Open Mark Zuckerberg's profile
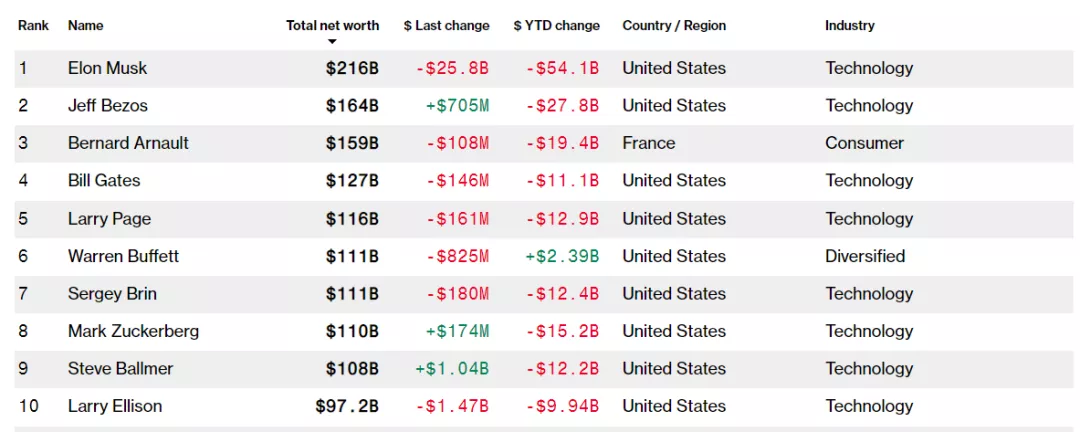The image size is (1080, 432). click(133, 331)
